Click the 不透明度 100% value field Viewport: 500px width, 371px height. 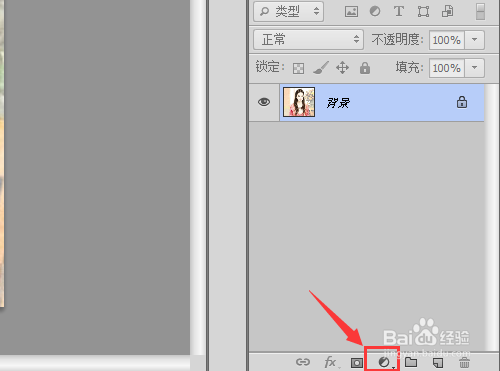pyautogui.click(x=447, y=40)
